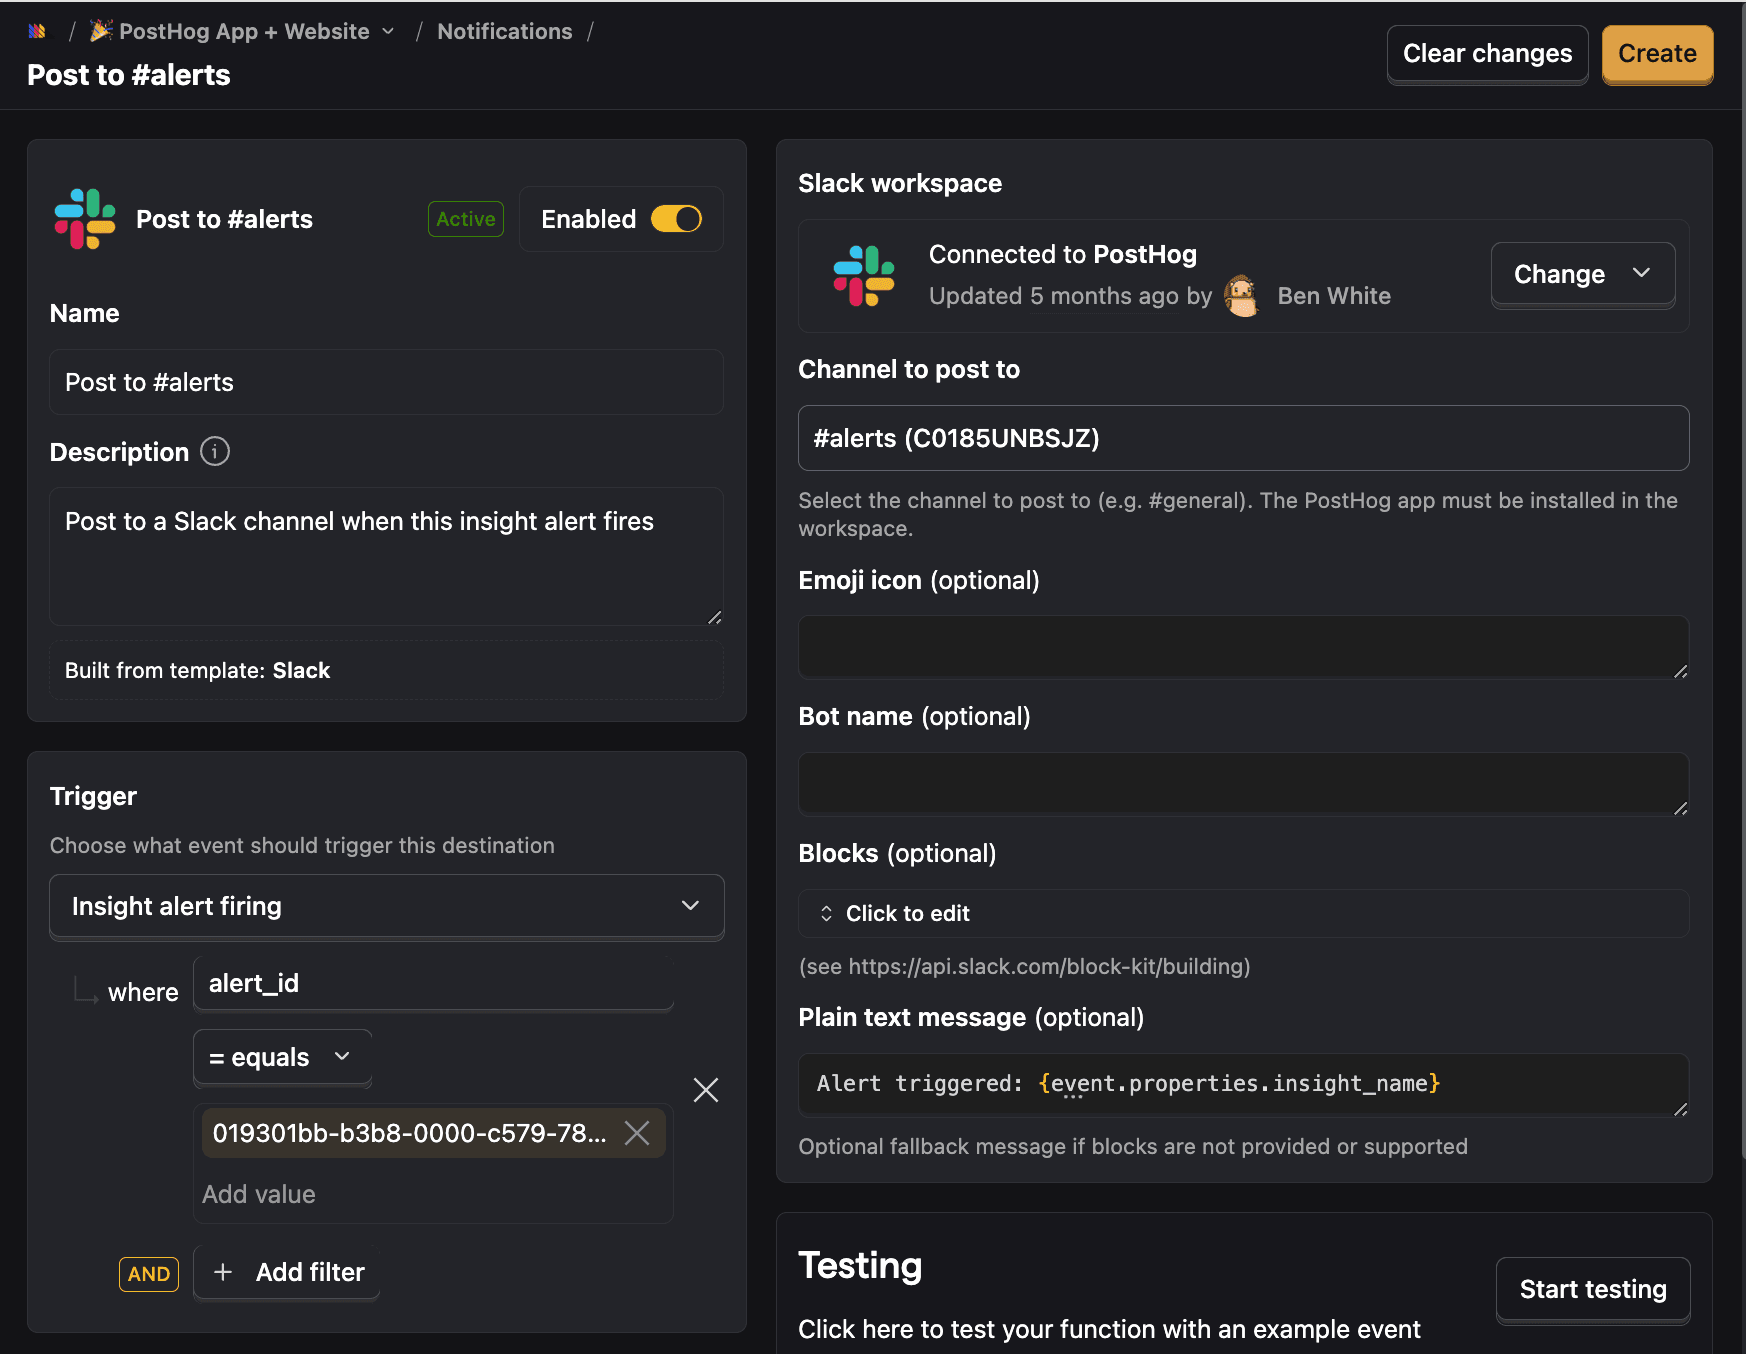Click the alert_id property field
The image size is (1746, 1354).
point(433,983)
